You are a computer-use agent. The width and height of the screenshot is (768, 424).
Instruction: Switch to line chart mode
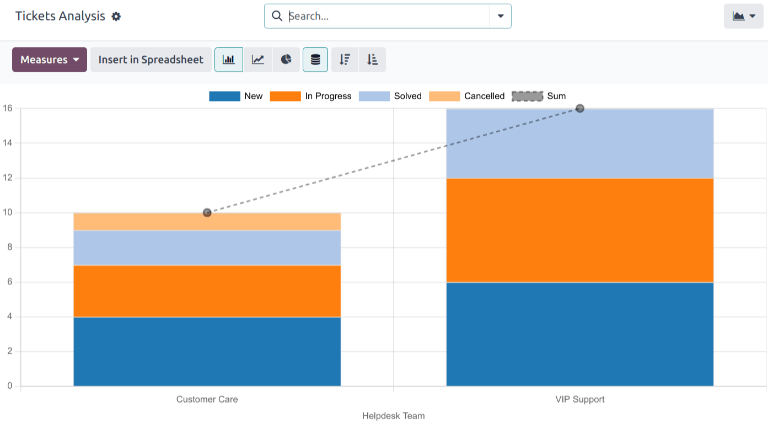coord(257,60)
